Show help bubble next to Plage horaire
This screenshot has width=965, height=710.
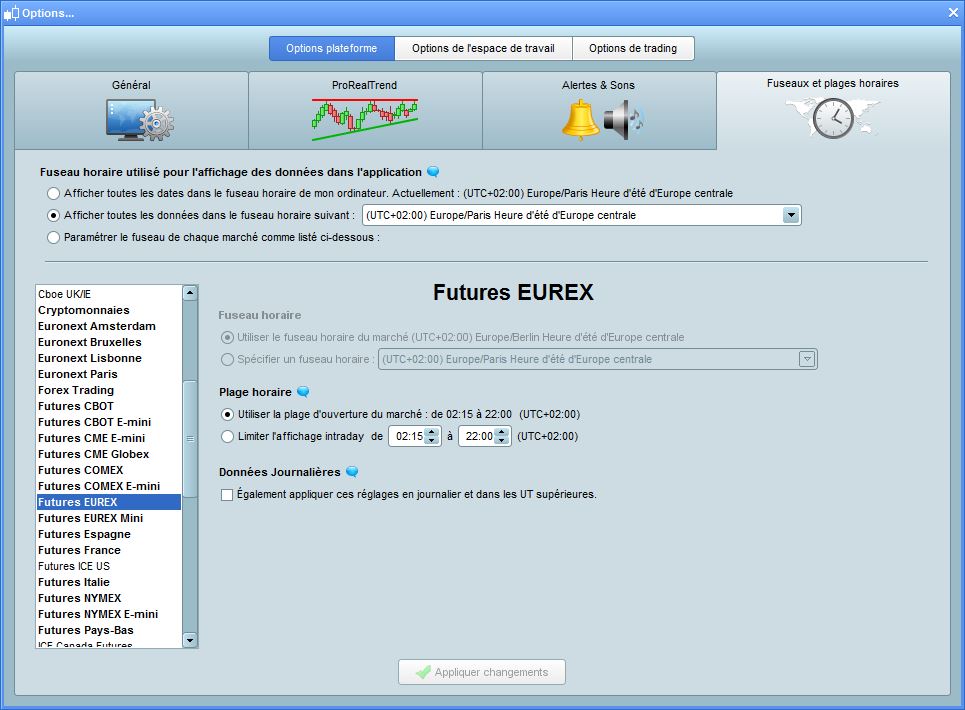(303, 392)
